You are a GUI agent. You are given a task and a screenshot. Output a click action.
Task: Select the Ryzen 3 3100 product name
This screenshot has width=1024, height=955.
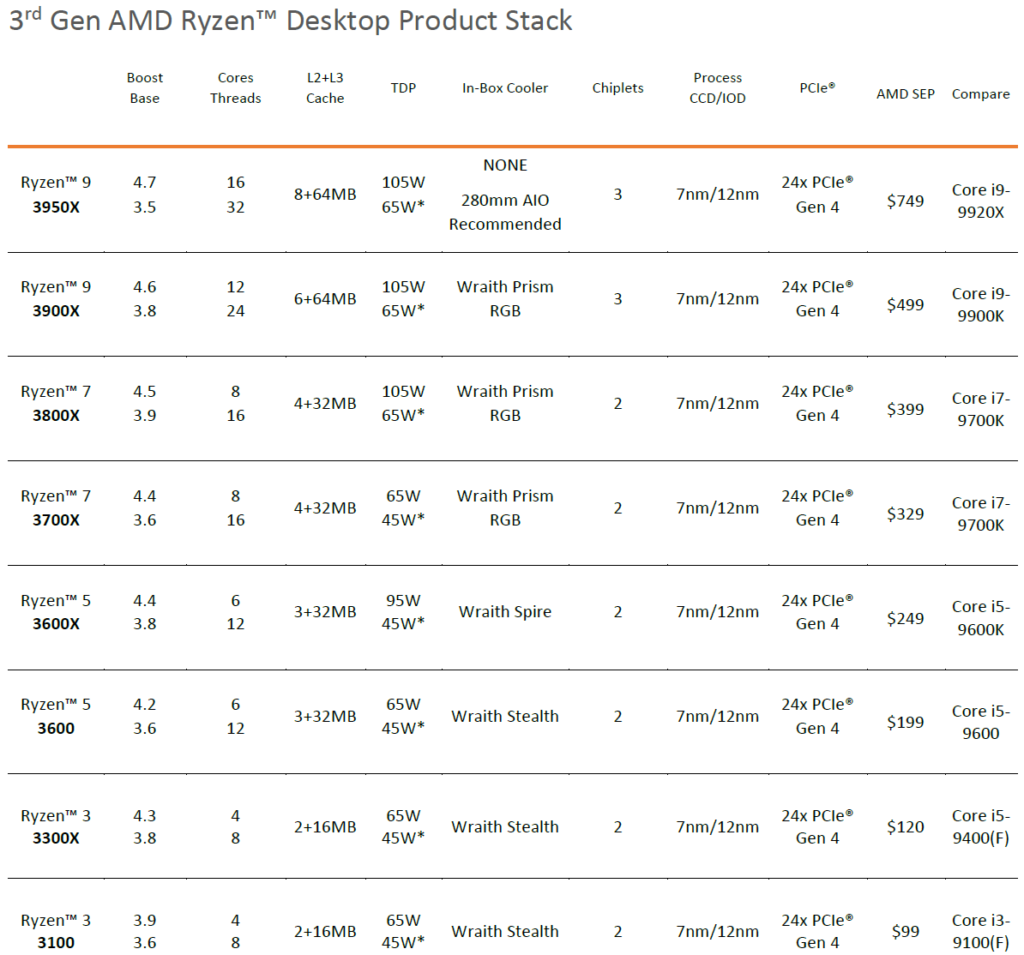[56, 931]
